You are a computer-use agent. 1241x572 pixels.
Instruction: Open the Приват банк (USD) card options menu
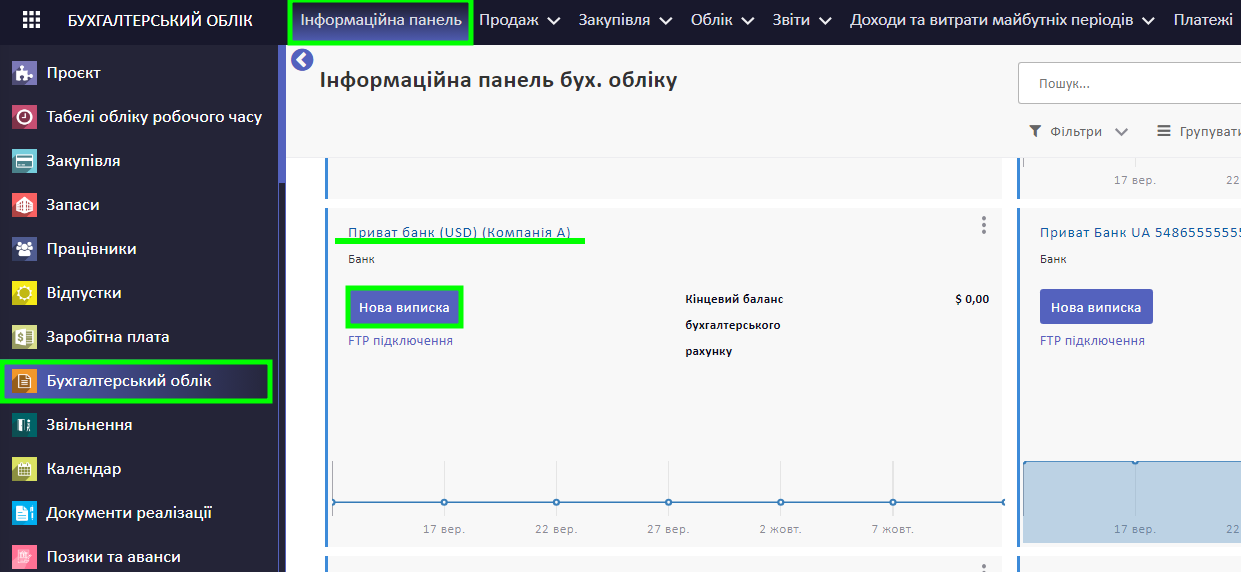point(984,225)
